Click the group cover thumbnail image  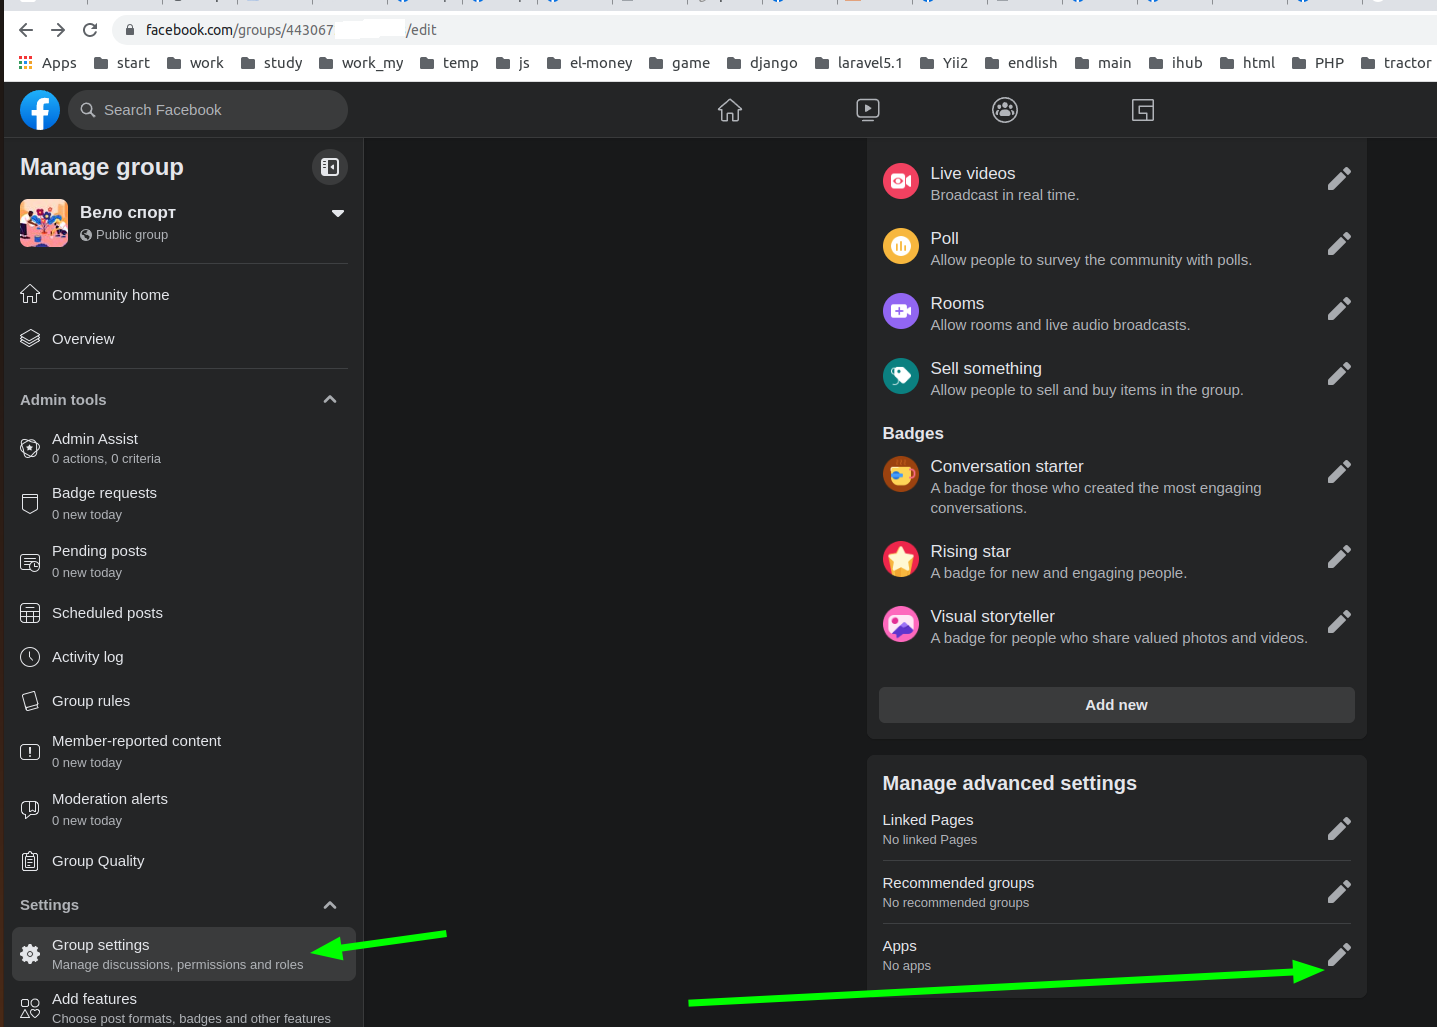44,223
